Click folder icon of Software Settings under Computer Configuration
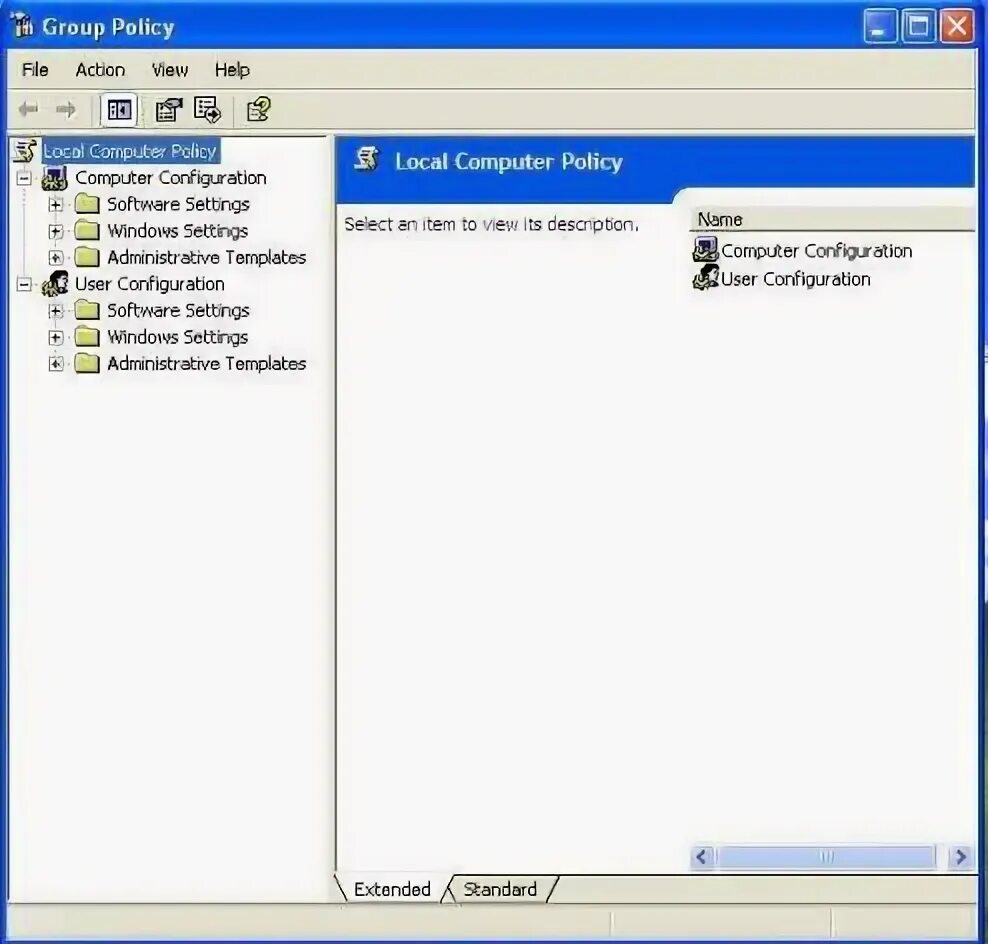This screenshot has height=944, width=988. click(x=87, y=204)
